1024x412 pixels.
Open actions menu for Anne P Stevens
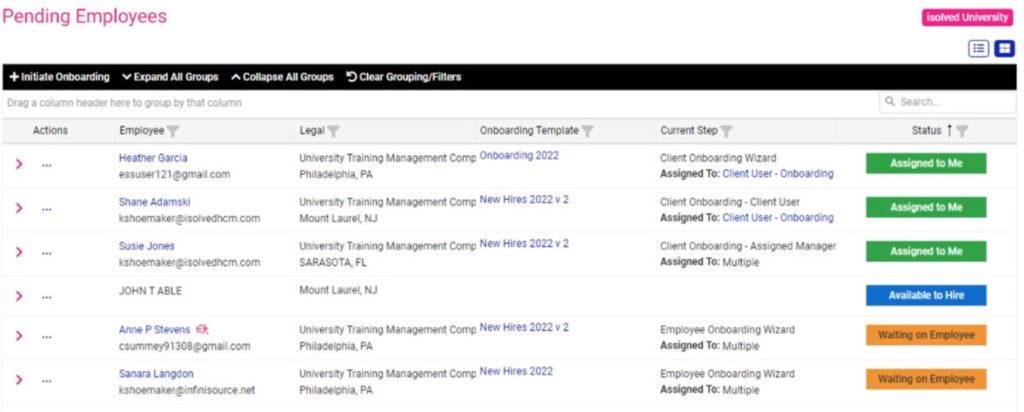(x=46, y=337)
